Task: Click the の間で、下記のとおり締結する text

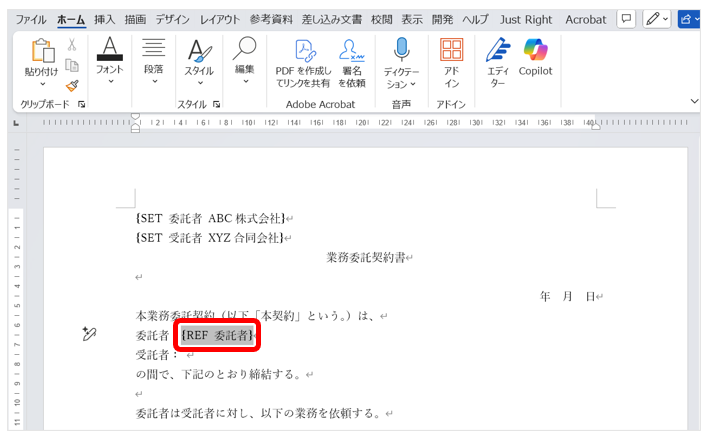Action: click(x=220, y=374)
